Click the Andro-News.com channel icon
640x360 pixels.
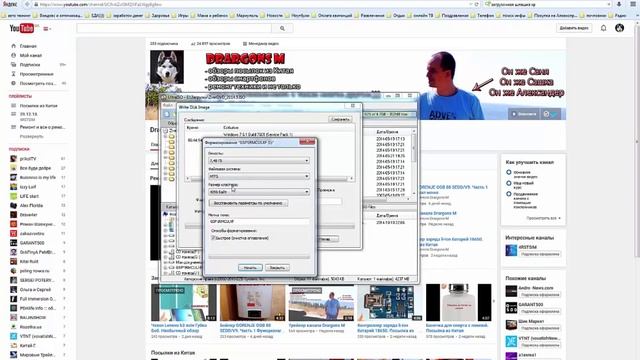pos(511,291)
